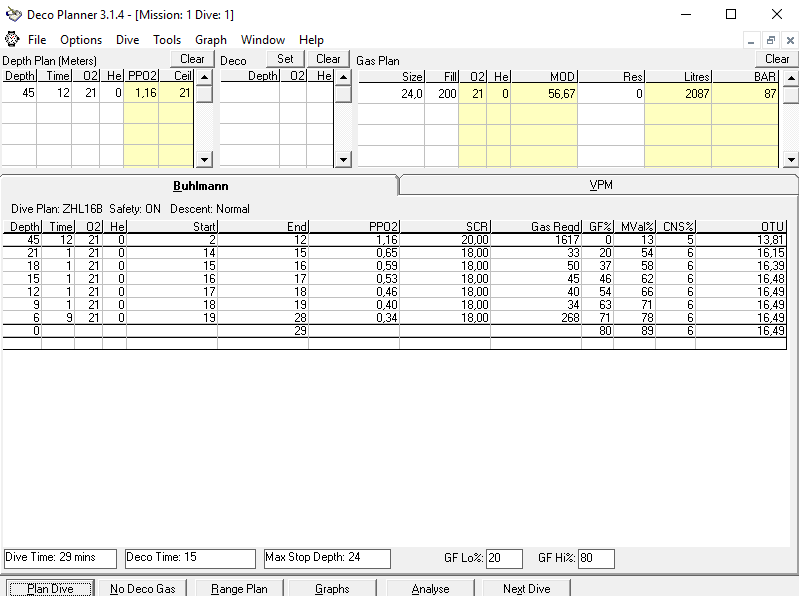The width and height of the screenshot is (799, 596).
Task: Select Gas Plan Fill cell 200
Action: click(442, 94)
